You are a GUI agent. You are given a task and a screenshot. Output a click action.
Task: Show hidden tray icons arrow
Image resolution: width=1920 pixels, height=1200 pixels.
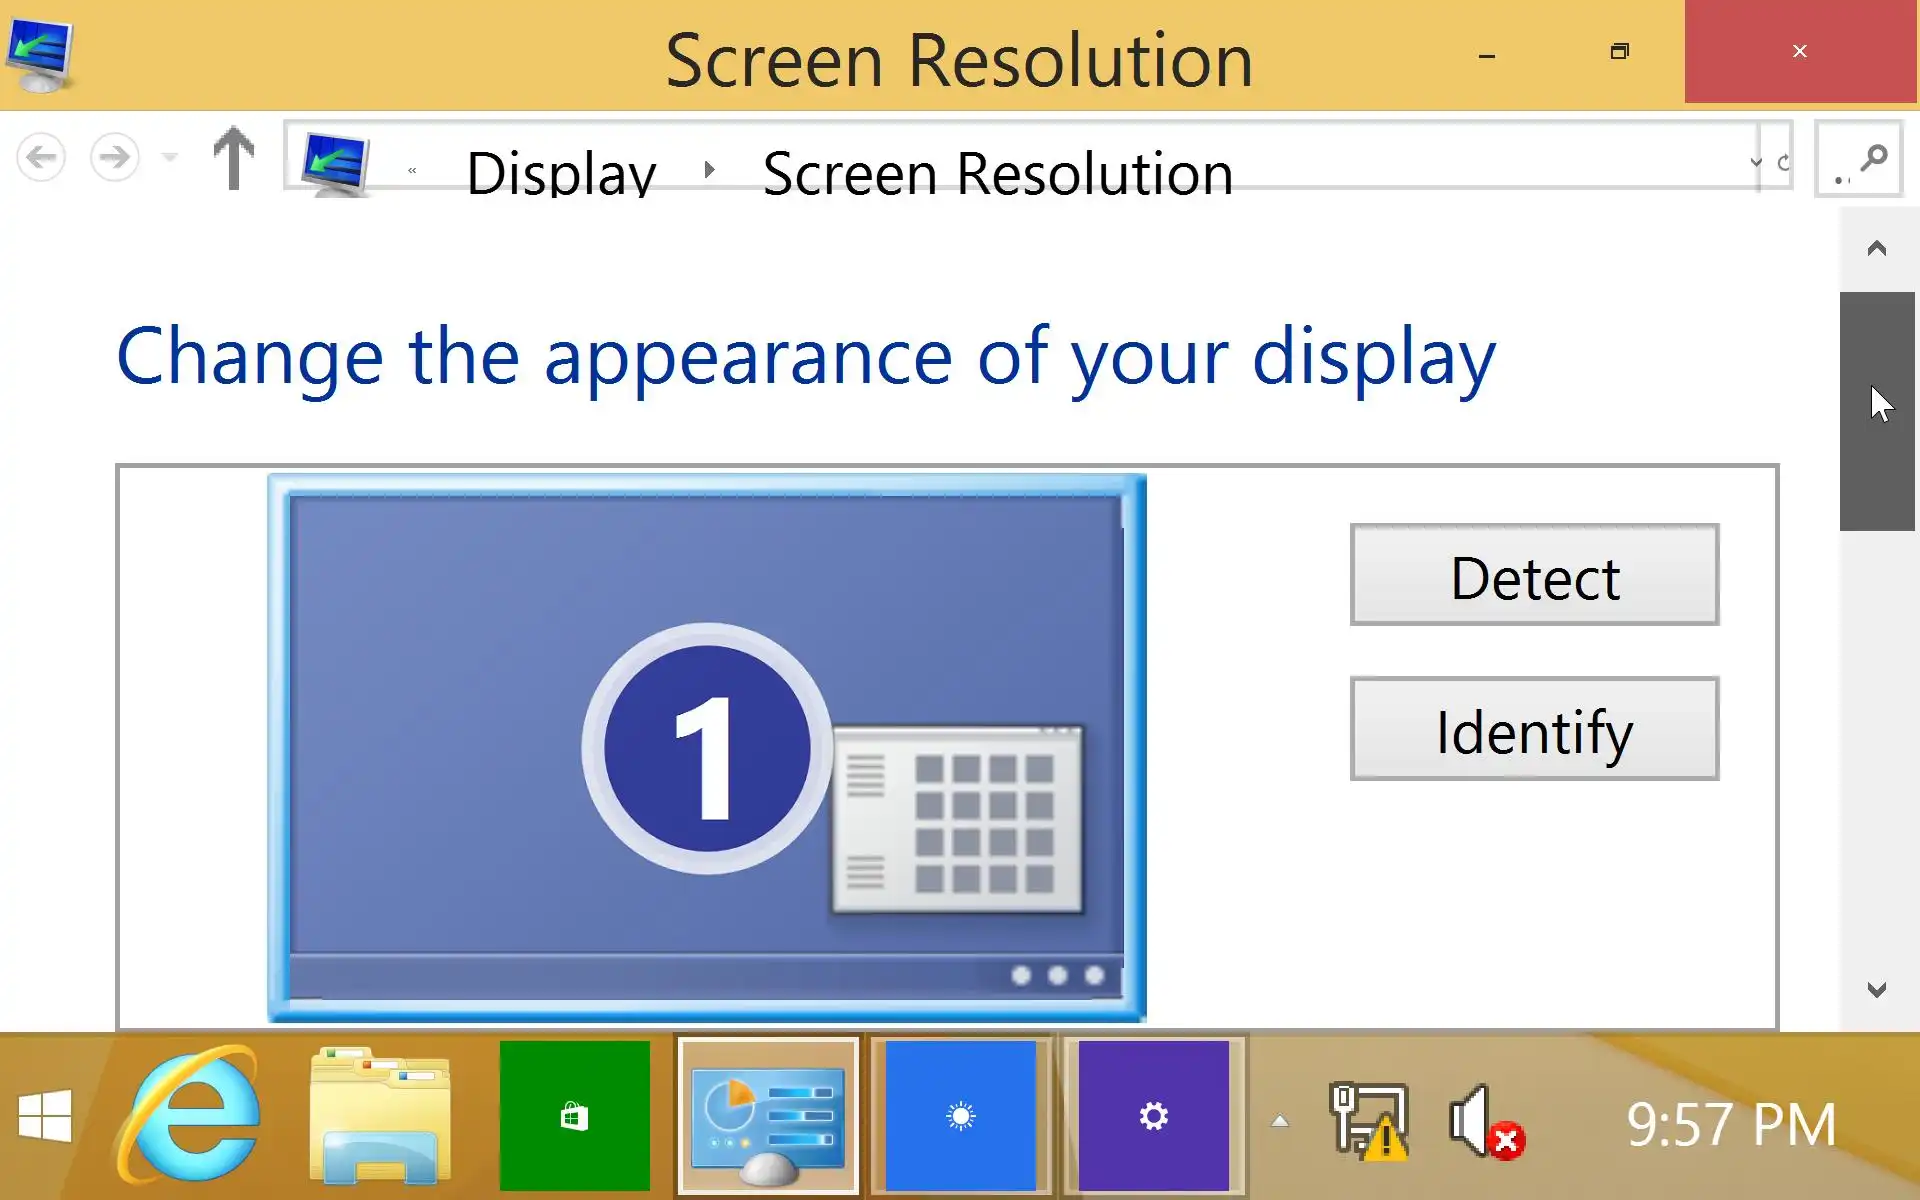tap(1279, 1121)
